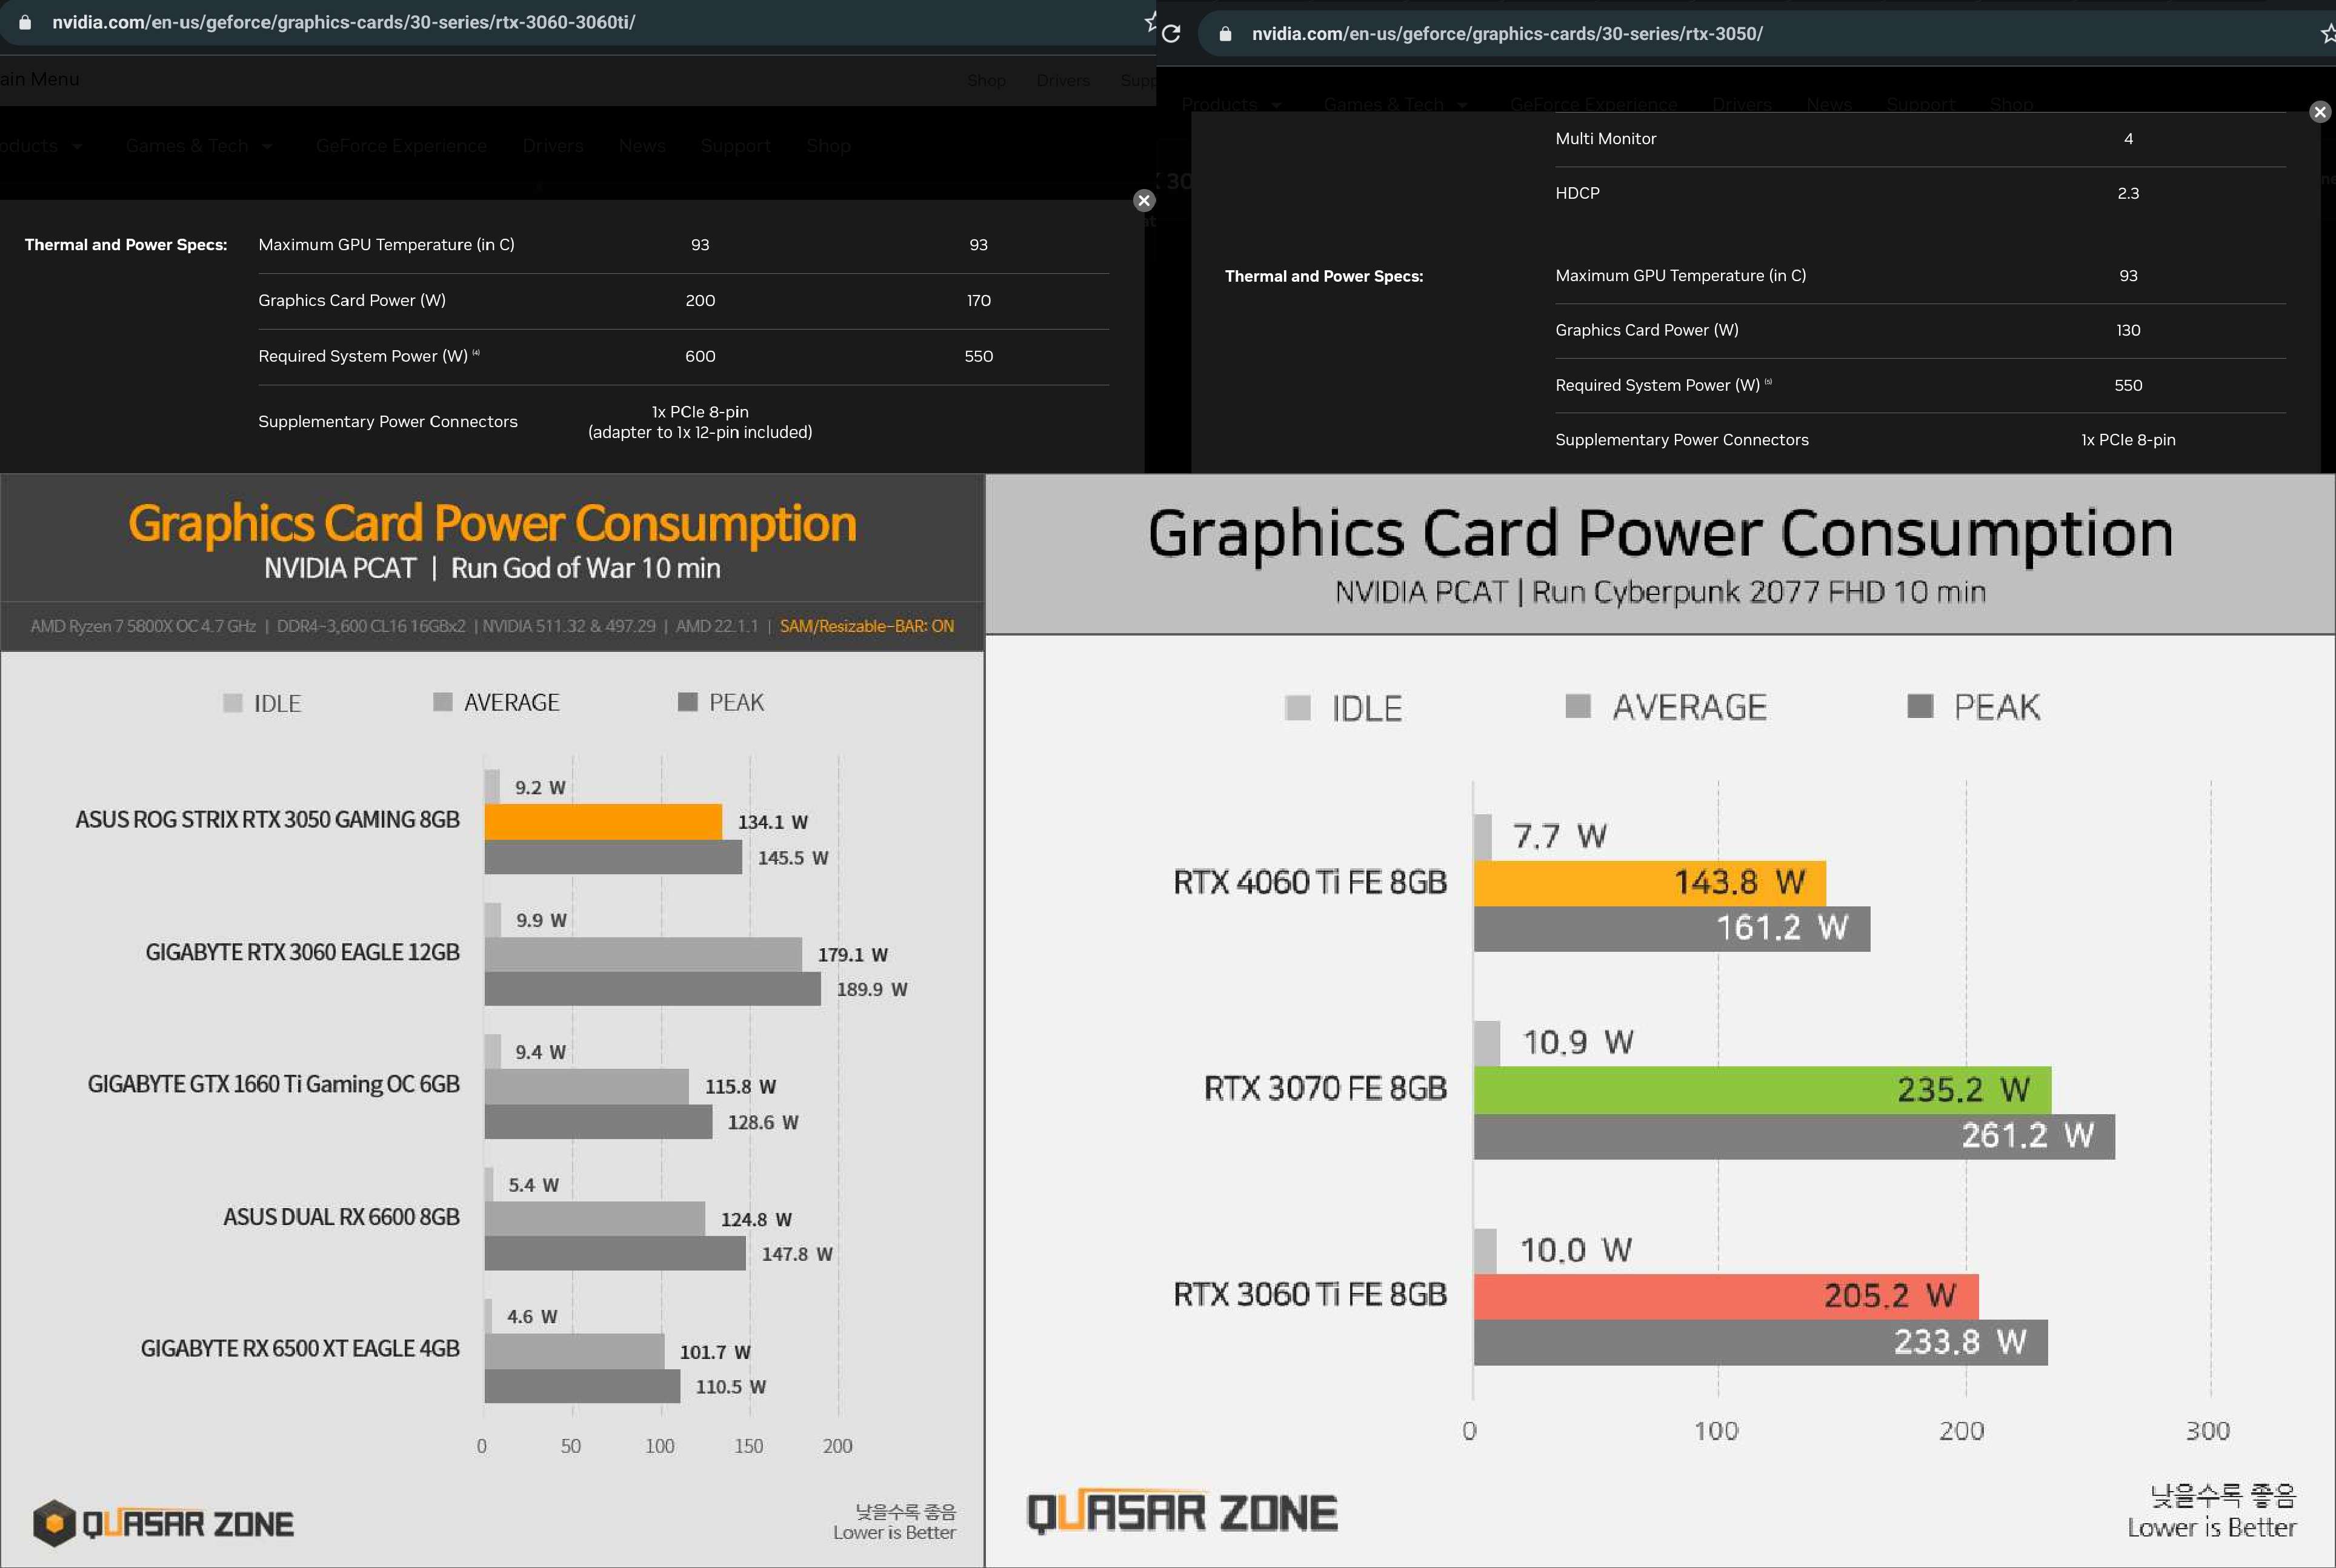Click 'NVIDIA PCAT | Run Cyberpunk 2077 FHD 10 min'

tap(1660, 592)
